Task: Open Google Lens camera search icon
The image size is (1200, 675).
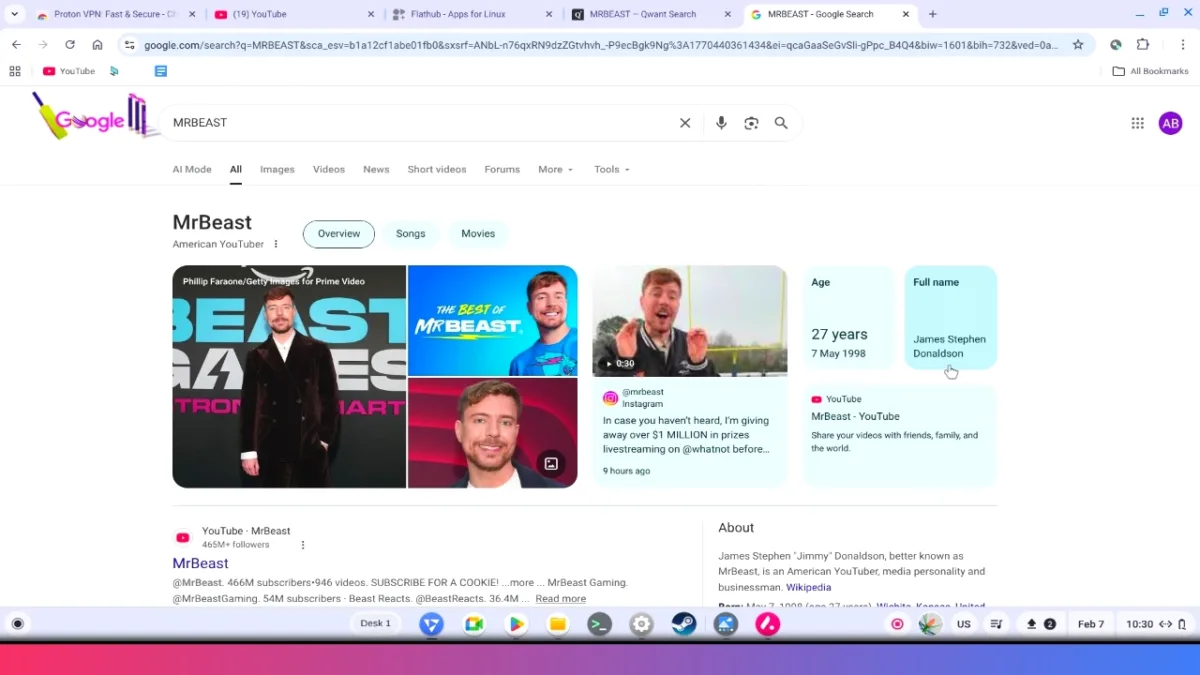Action: coord(751,122)
